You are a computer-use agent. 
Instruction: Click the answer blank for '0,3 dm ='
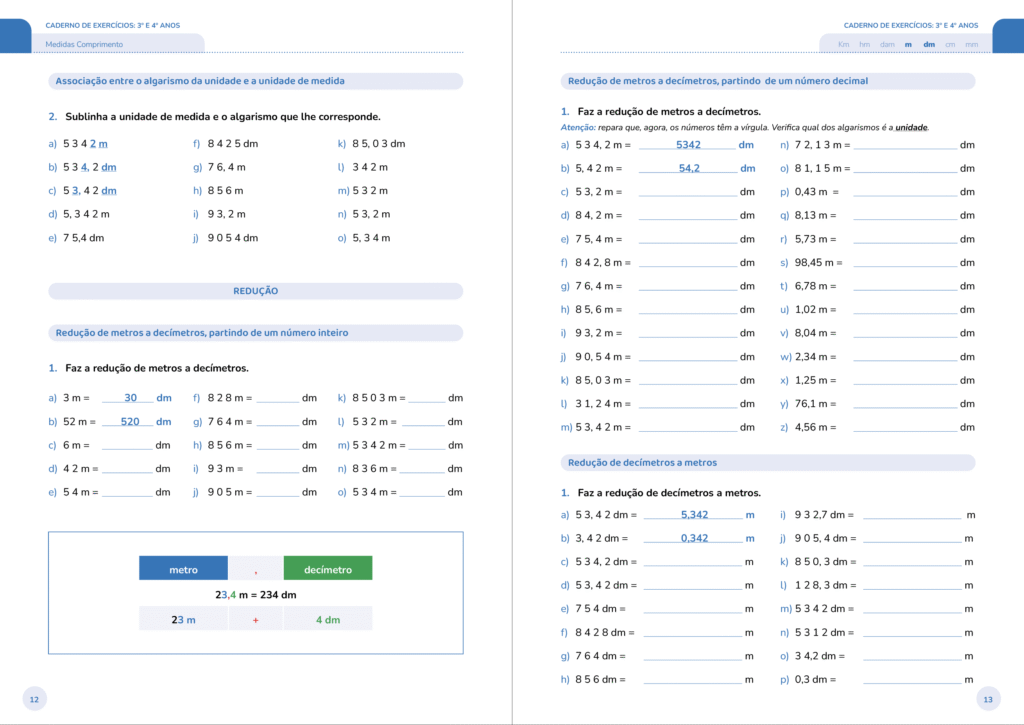click(x=911, y=680)
